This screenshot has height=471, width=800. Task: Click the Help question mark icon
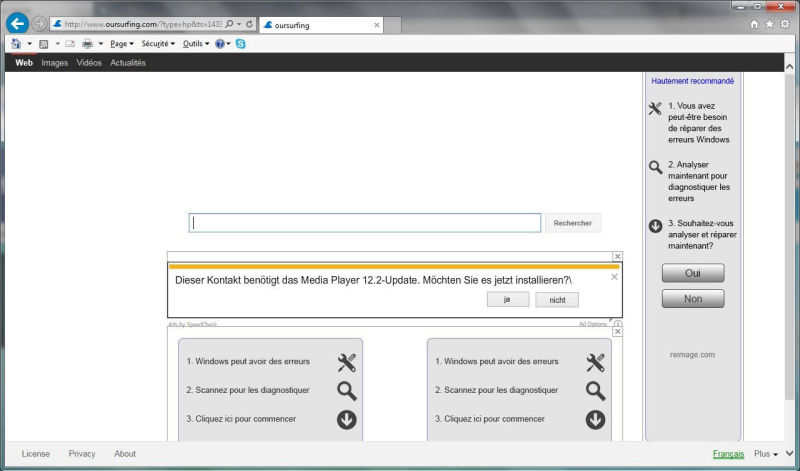click(219, 44)
